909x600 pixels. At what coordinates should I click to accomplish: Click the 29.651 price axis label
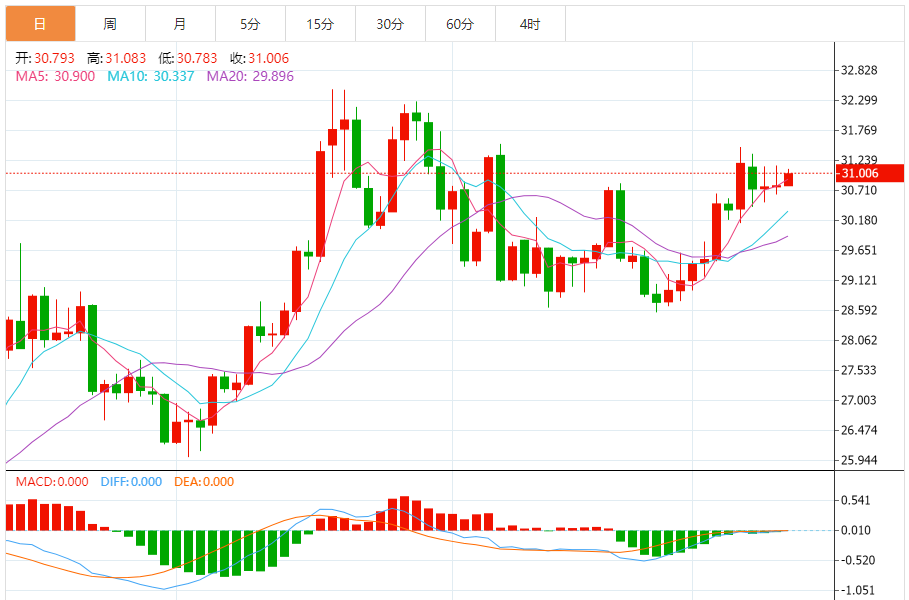click(x=859, y=250)
